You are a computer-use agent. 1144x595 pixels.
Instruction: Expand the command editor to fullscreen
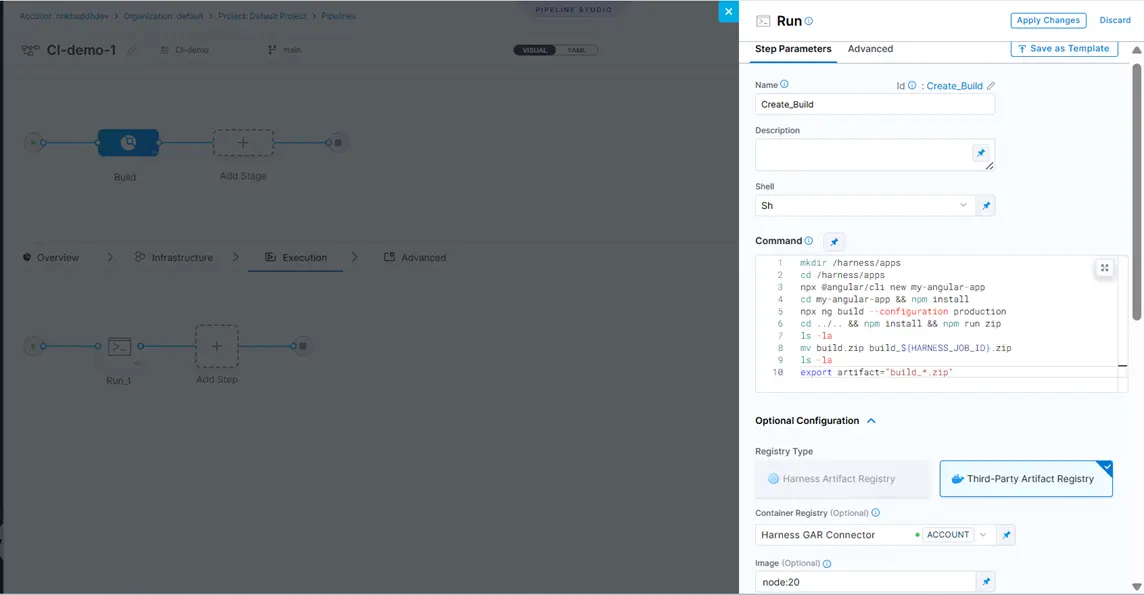(1105, 268)
